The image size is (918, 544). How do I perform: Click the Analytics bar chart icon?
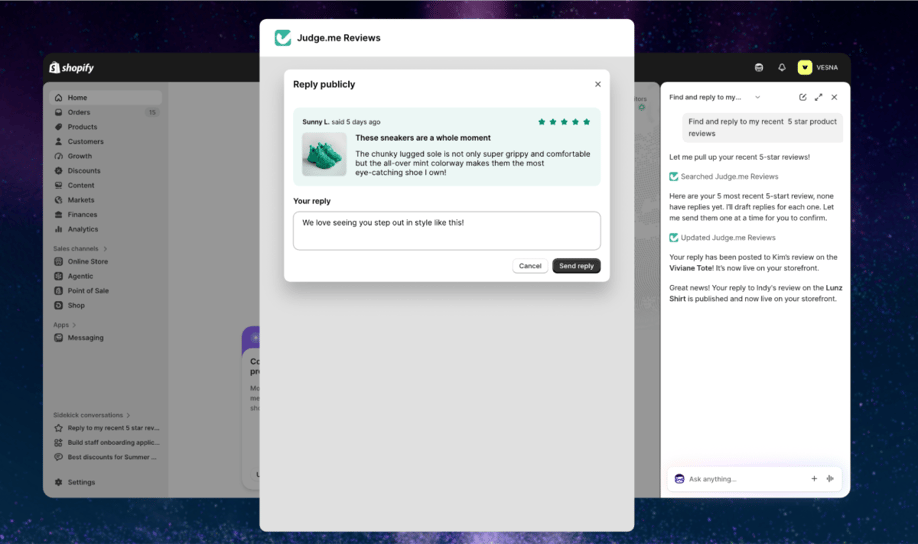59,230
